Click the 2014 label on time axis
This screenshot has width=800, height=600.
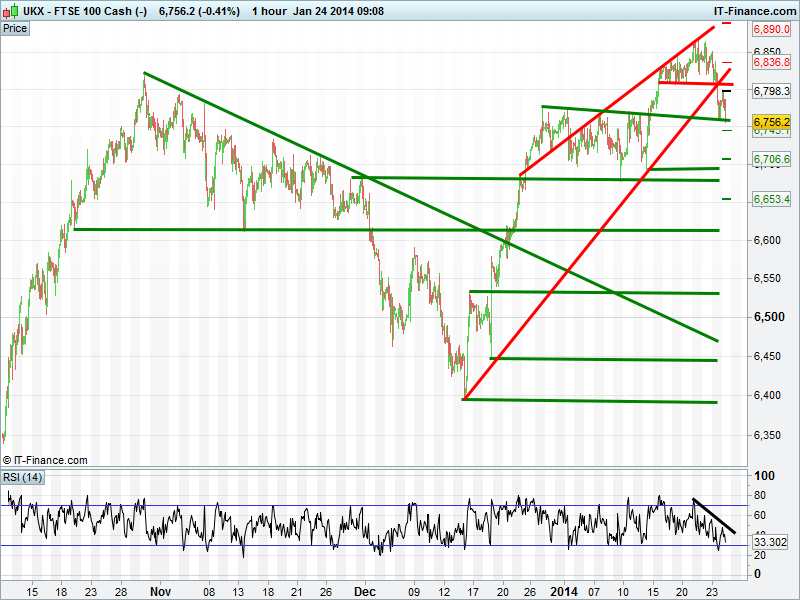pos(564,591)
